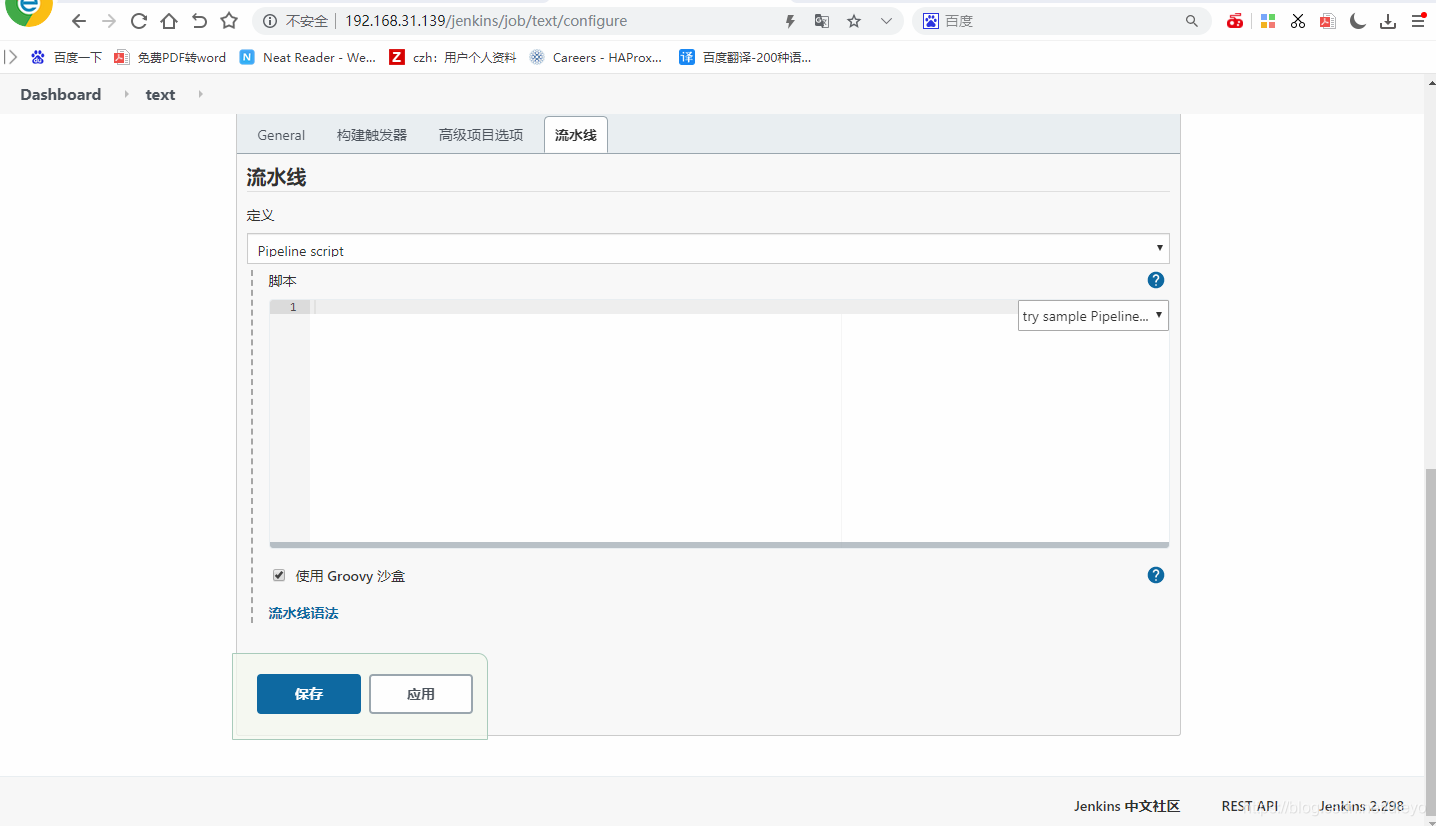Open Jenkins 中文社区 footer link

(x=1127, y=806)
